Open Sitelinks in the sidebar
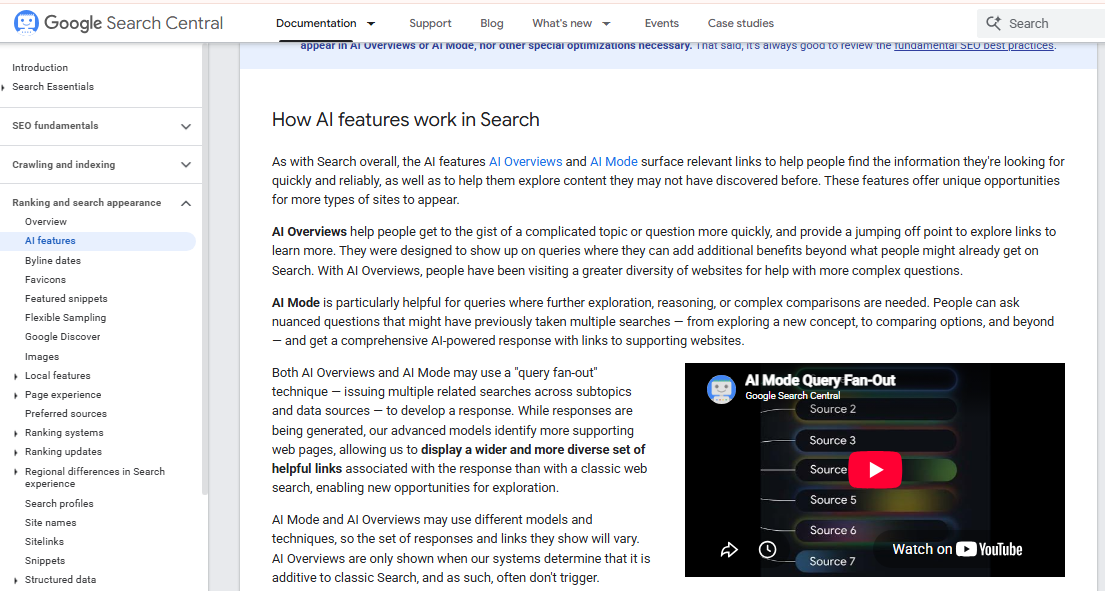The width and height of the screenshot is (1105, 591). click(44, 542)
